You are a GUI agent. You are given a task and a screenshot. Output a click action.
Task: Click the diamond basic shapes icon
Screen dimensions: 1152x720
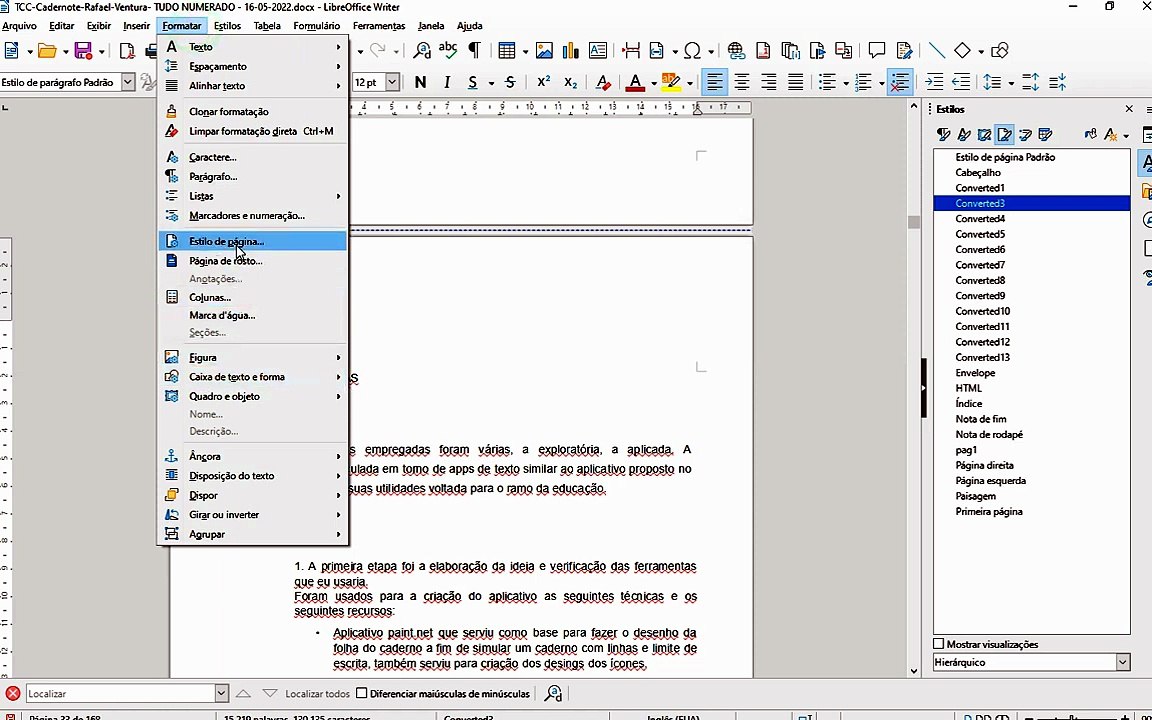click(962, 50)
